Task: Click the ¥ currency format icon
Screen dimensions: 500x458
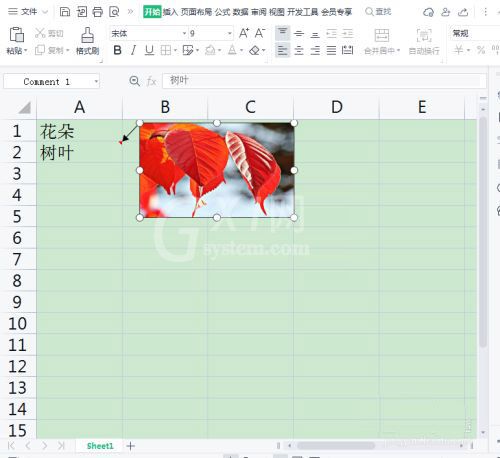Action: click(x=459, y=50)
